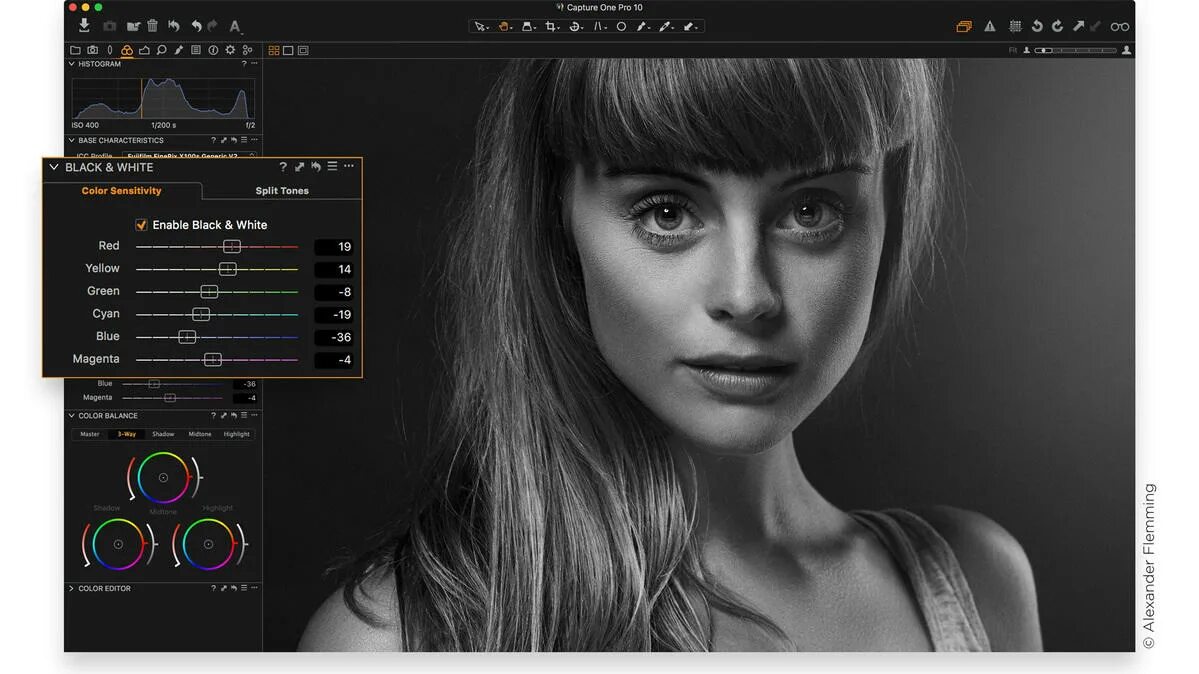
Task: Click the Cyan value field showing -19
Action: click(x=333, y=314)
